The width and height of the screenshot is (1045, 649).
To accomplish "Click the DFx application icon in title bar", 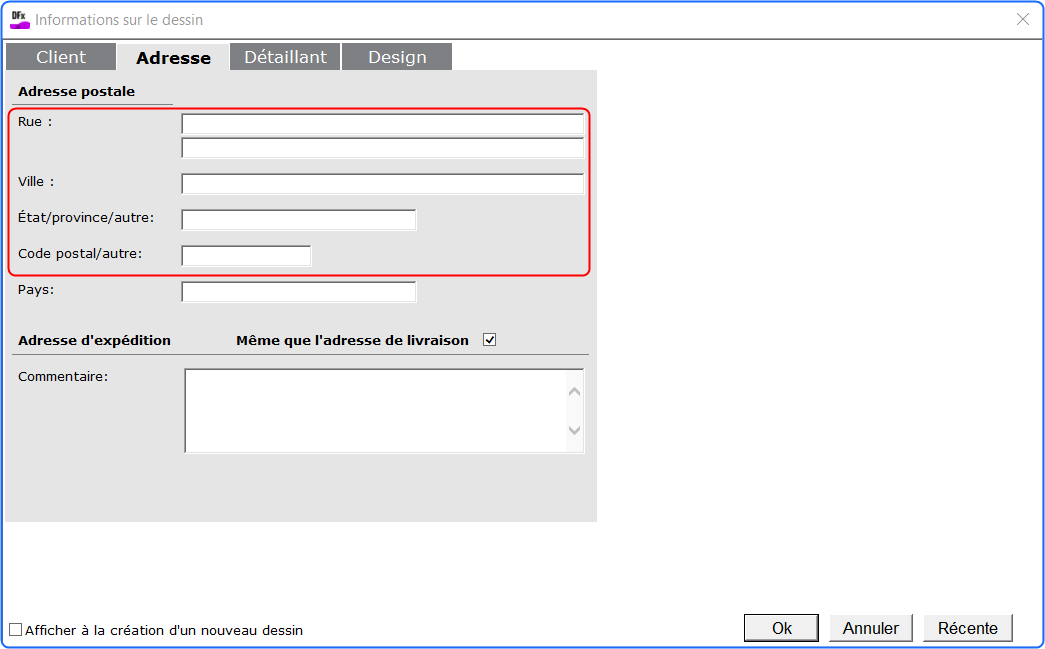I will [x=20, y=20].
